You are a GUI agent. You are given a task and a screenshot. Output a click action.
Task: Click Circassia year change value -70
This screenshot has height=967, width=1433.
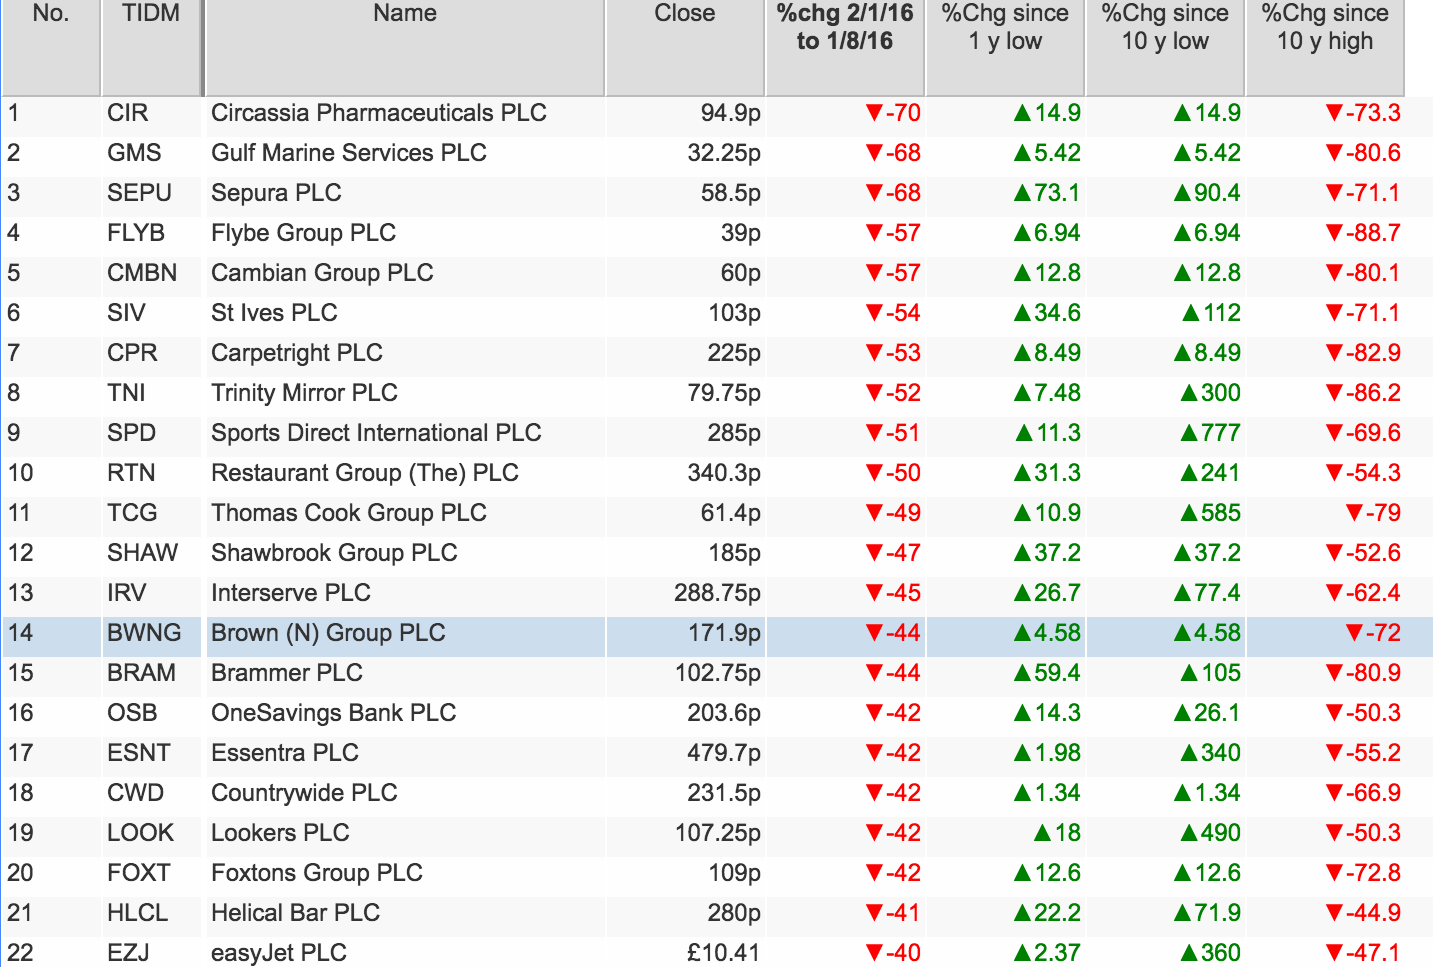(893, 113)
